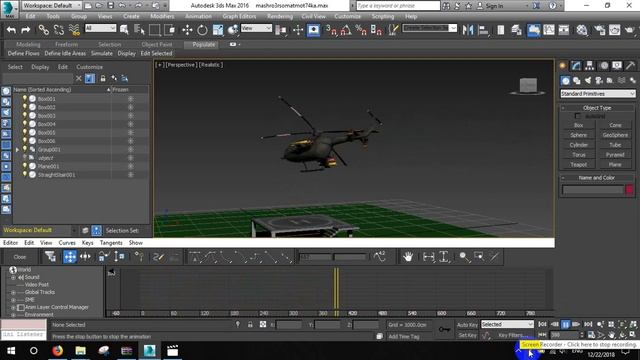Expand the Group001 tree node
The image size is (640, 360).
point(17,149)
